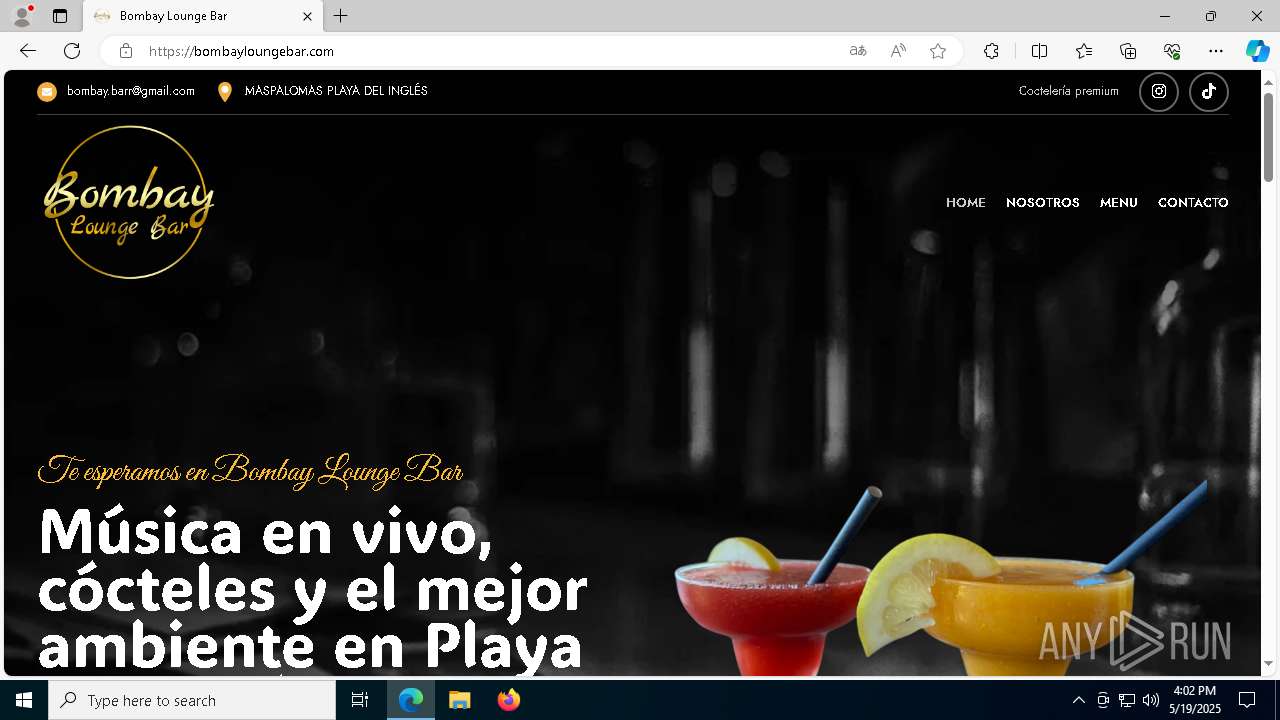The image size is (1280, 720).
Task: Show hidden system tray icons
Action: (x=1078, y=700)
